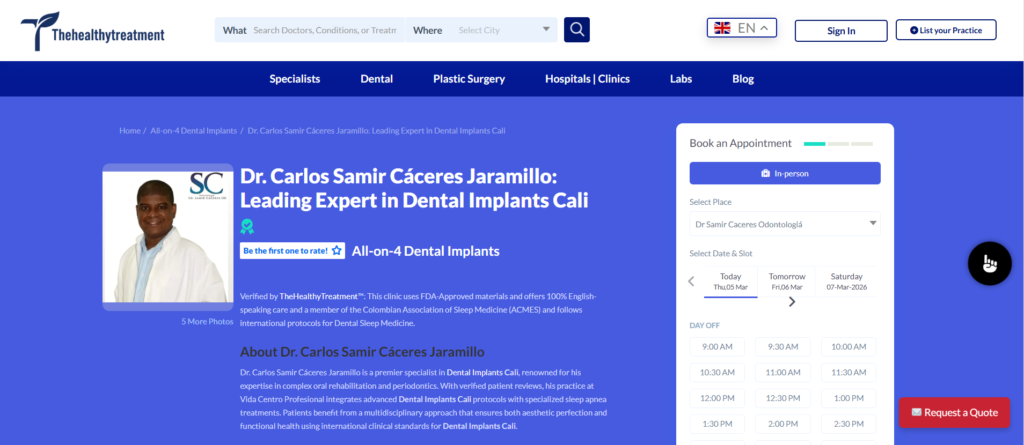The height and width of the screenshot is (445, 1024).
Task: Click the 'Book an Appointment' title
Action: coord(741,143)
